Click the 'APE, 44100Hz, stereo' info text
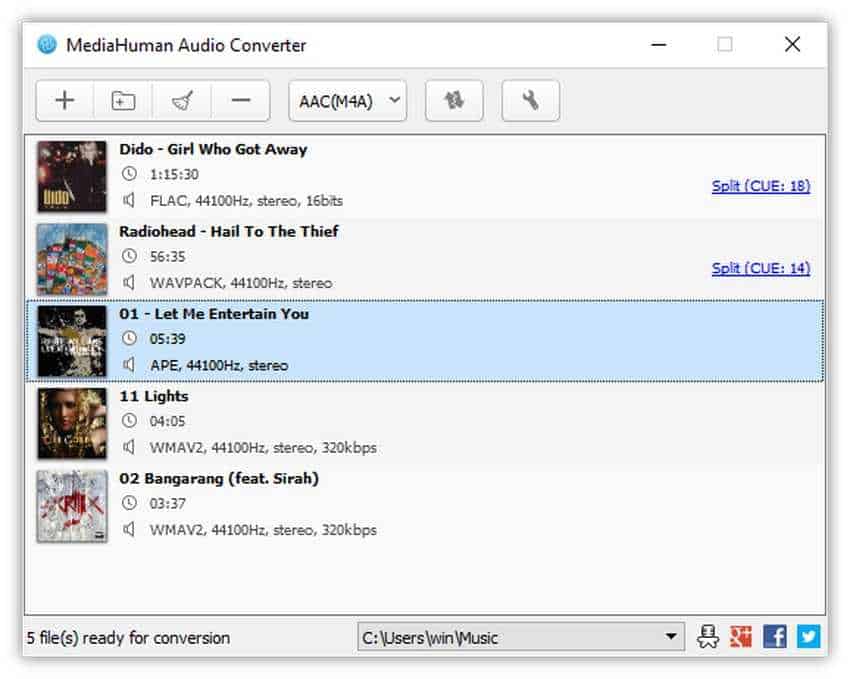 coord(219,366)
